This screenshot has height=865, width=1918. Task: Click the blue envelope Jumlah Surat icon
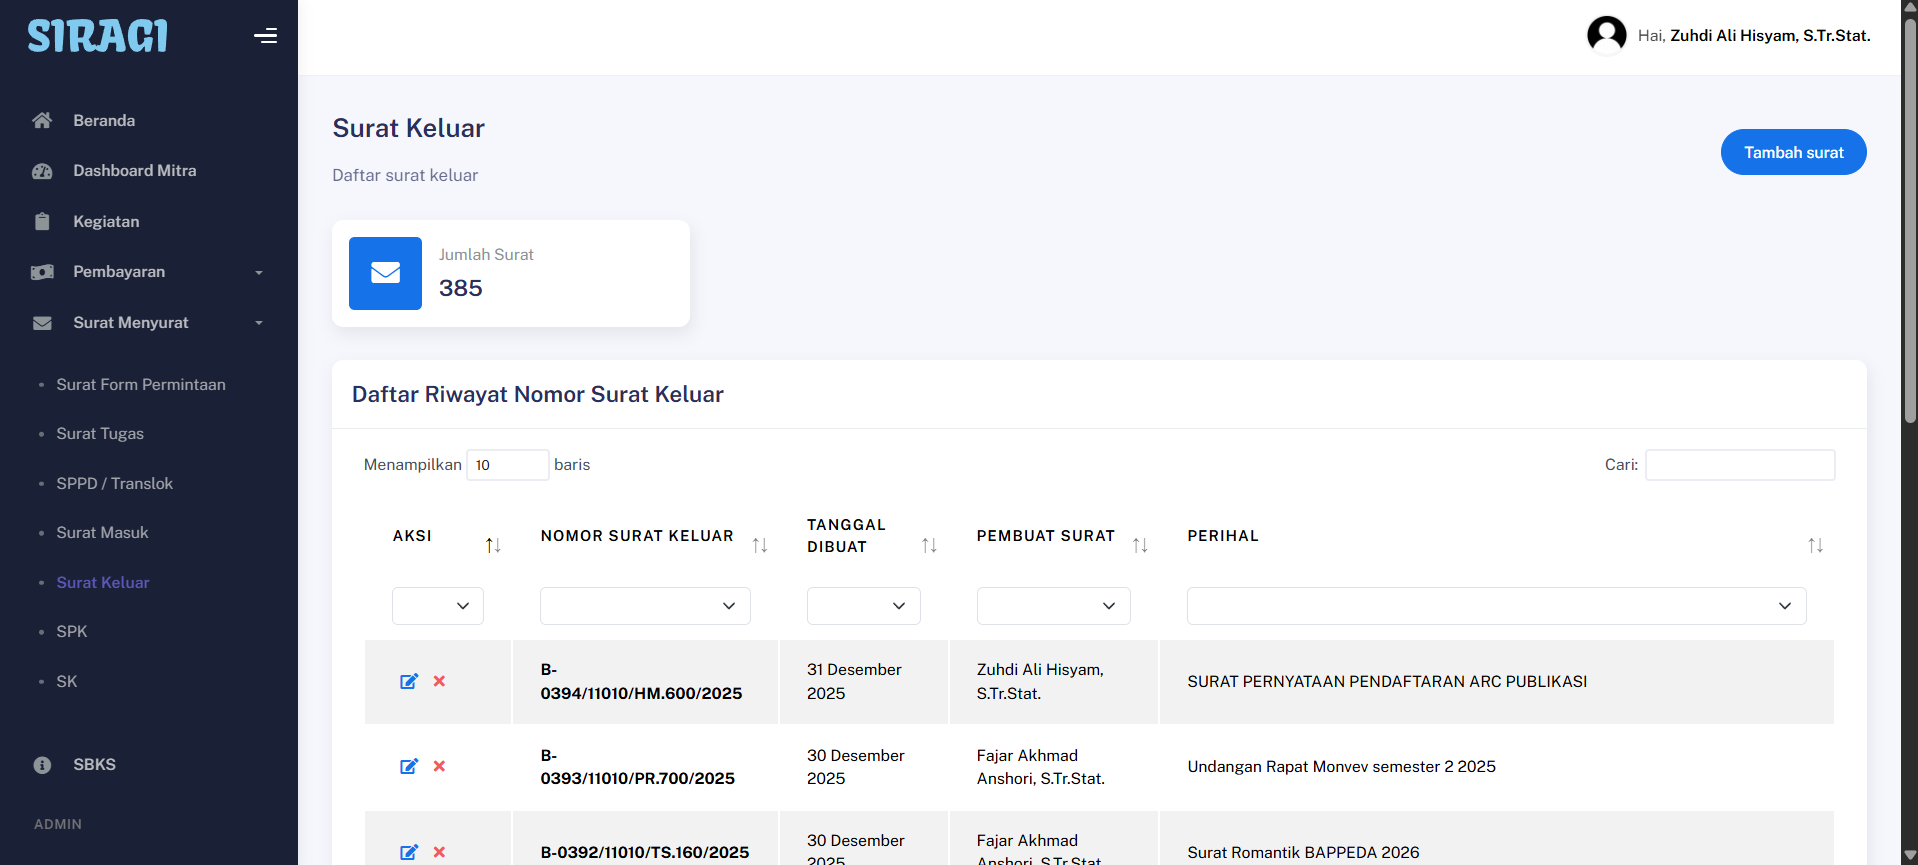click(385, 273)
